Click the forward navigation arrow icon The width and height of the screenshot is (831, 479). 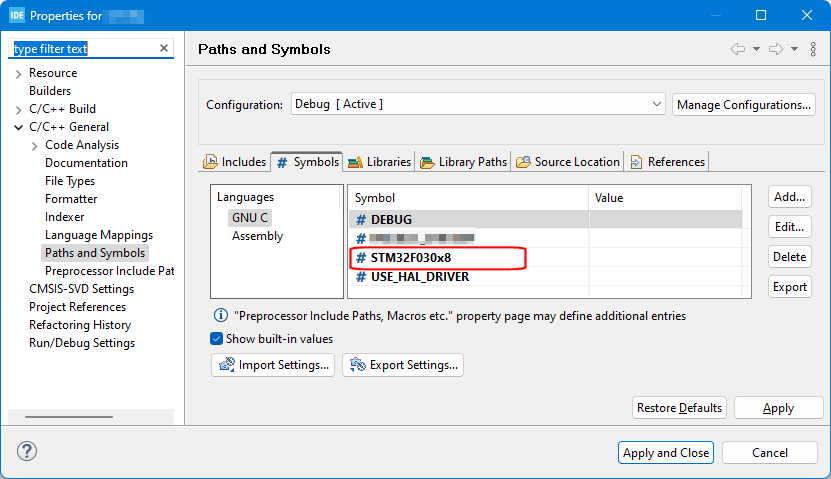[x=775, y=49]
